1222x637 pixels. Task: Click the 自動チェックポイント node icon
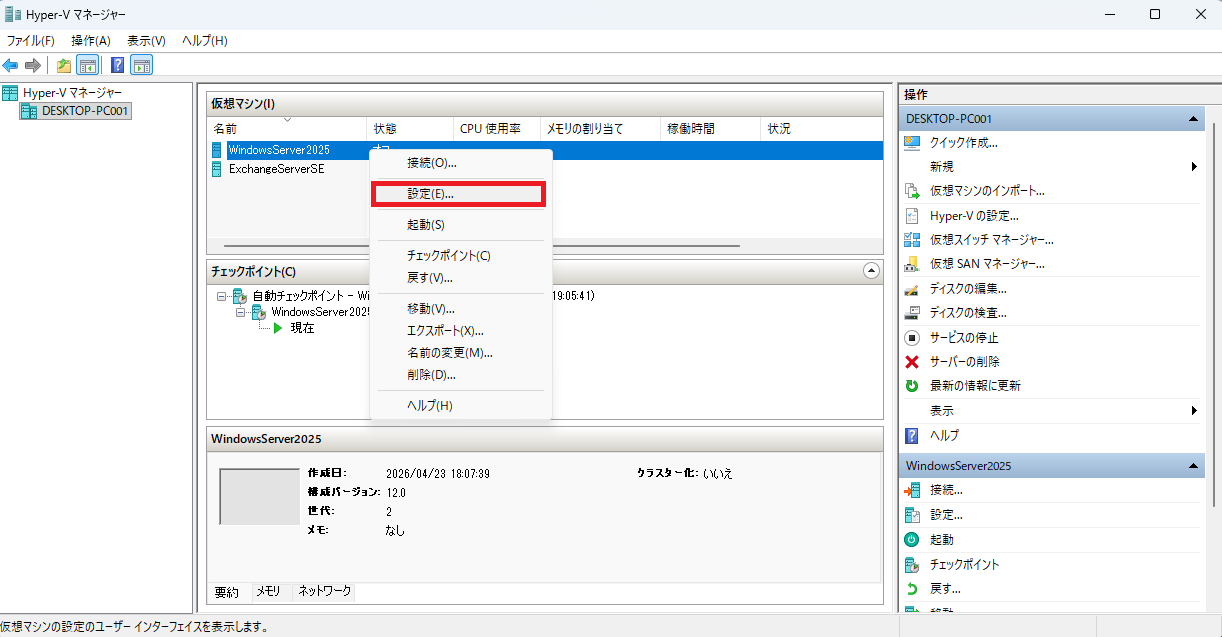click(240, 296)
